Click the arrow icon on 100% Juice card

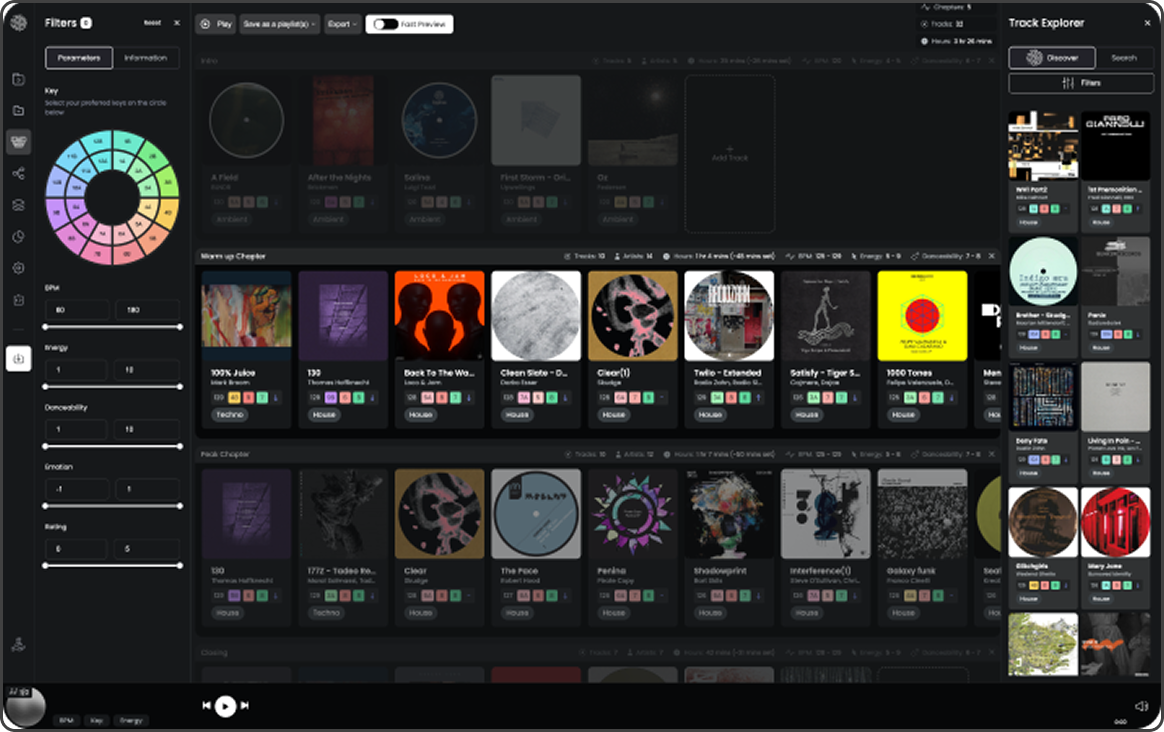point(275,398)
